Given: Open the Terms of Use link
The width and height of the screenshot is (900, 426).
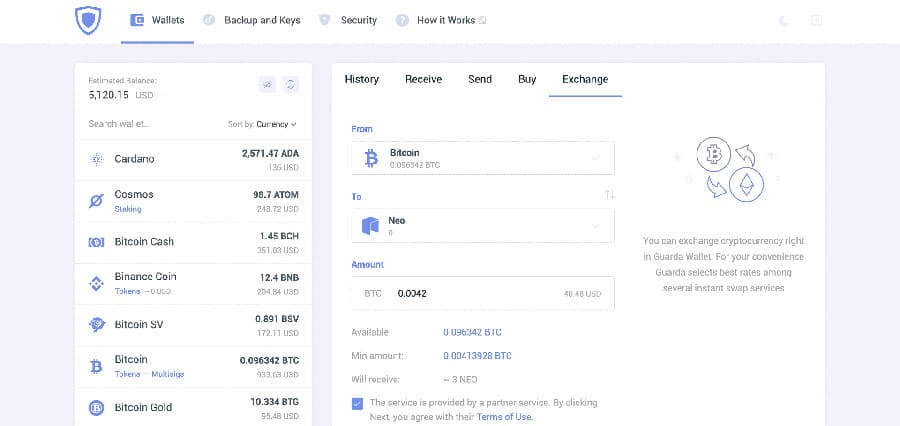Looking at the screenshot, I should click(x=504, y=416).
